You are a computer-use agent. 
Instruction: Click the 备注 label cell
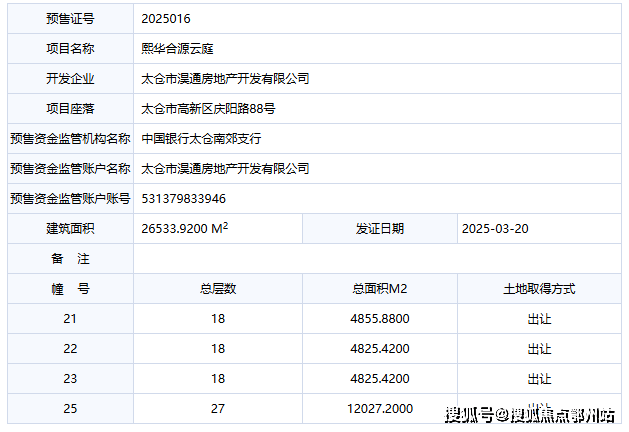coord(70,259)
